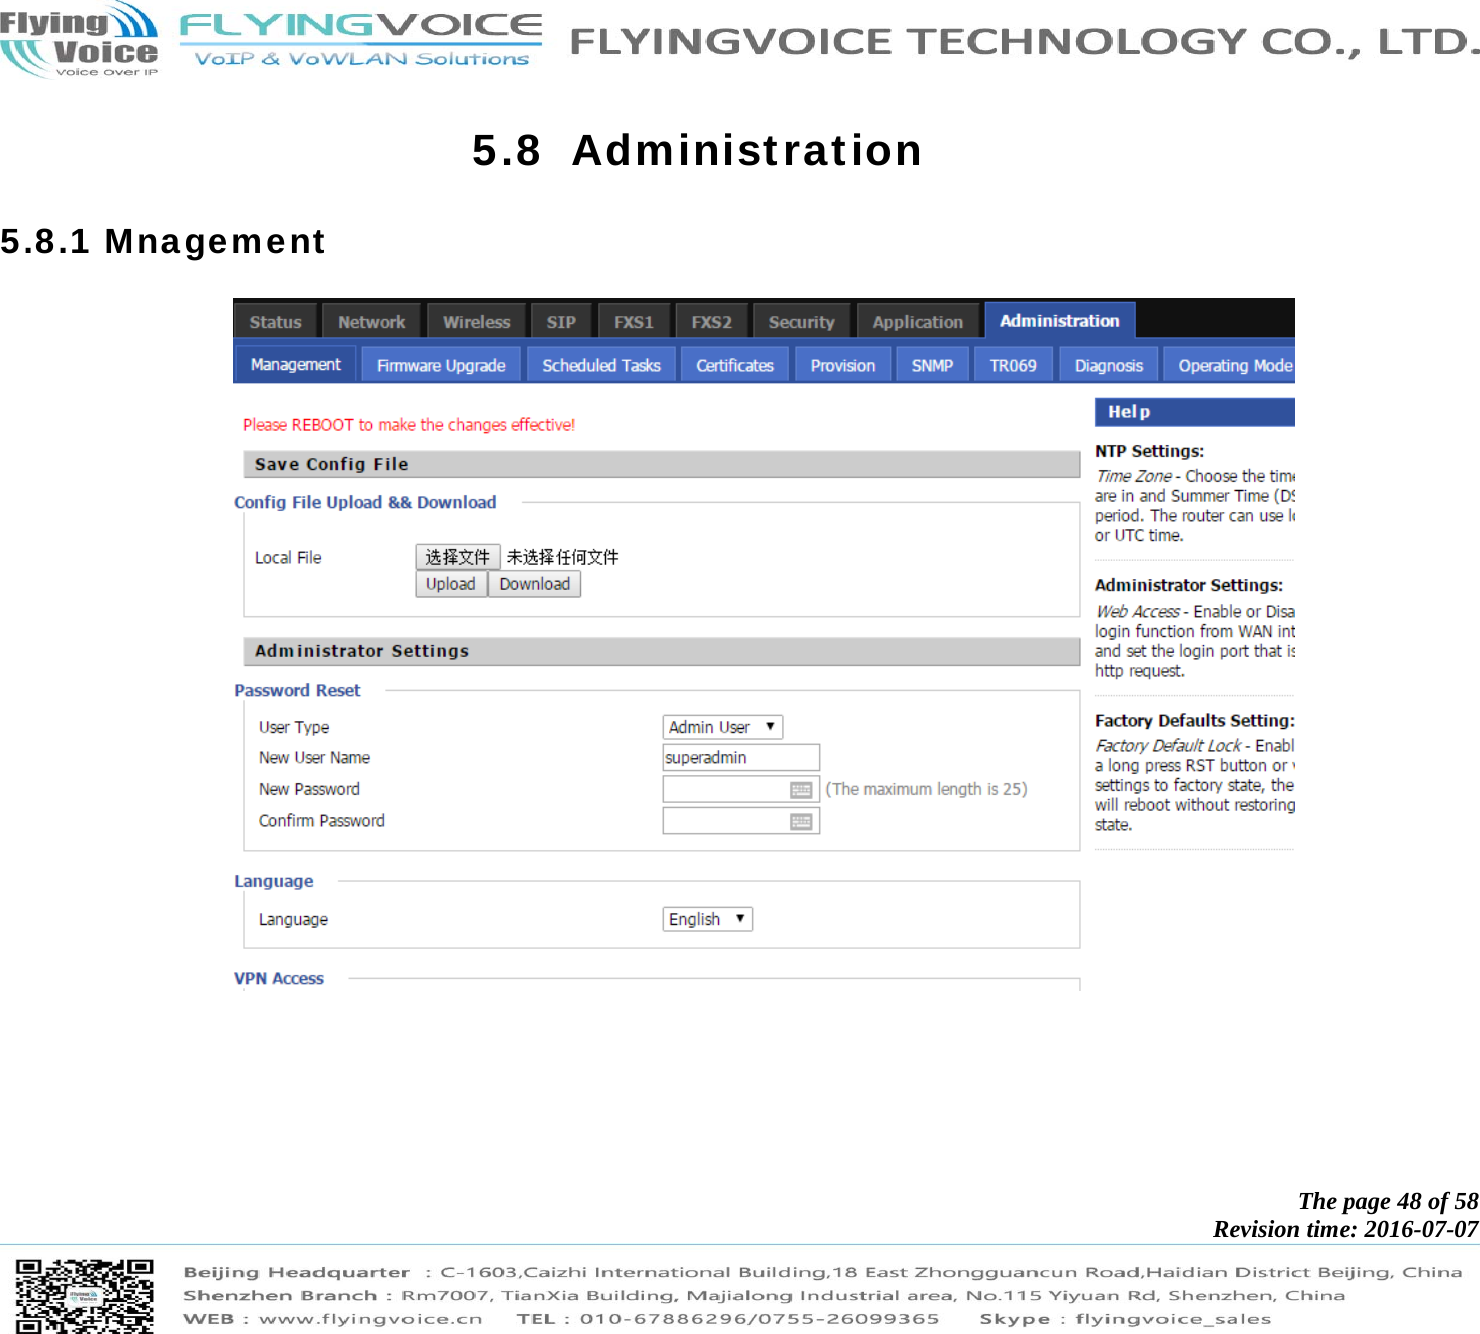Click the NTP Settings help title
The image size is (1480, 1334).
click(x=1149, y=451)
